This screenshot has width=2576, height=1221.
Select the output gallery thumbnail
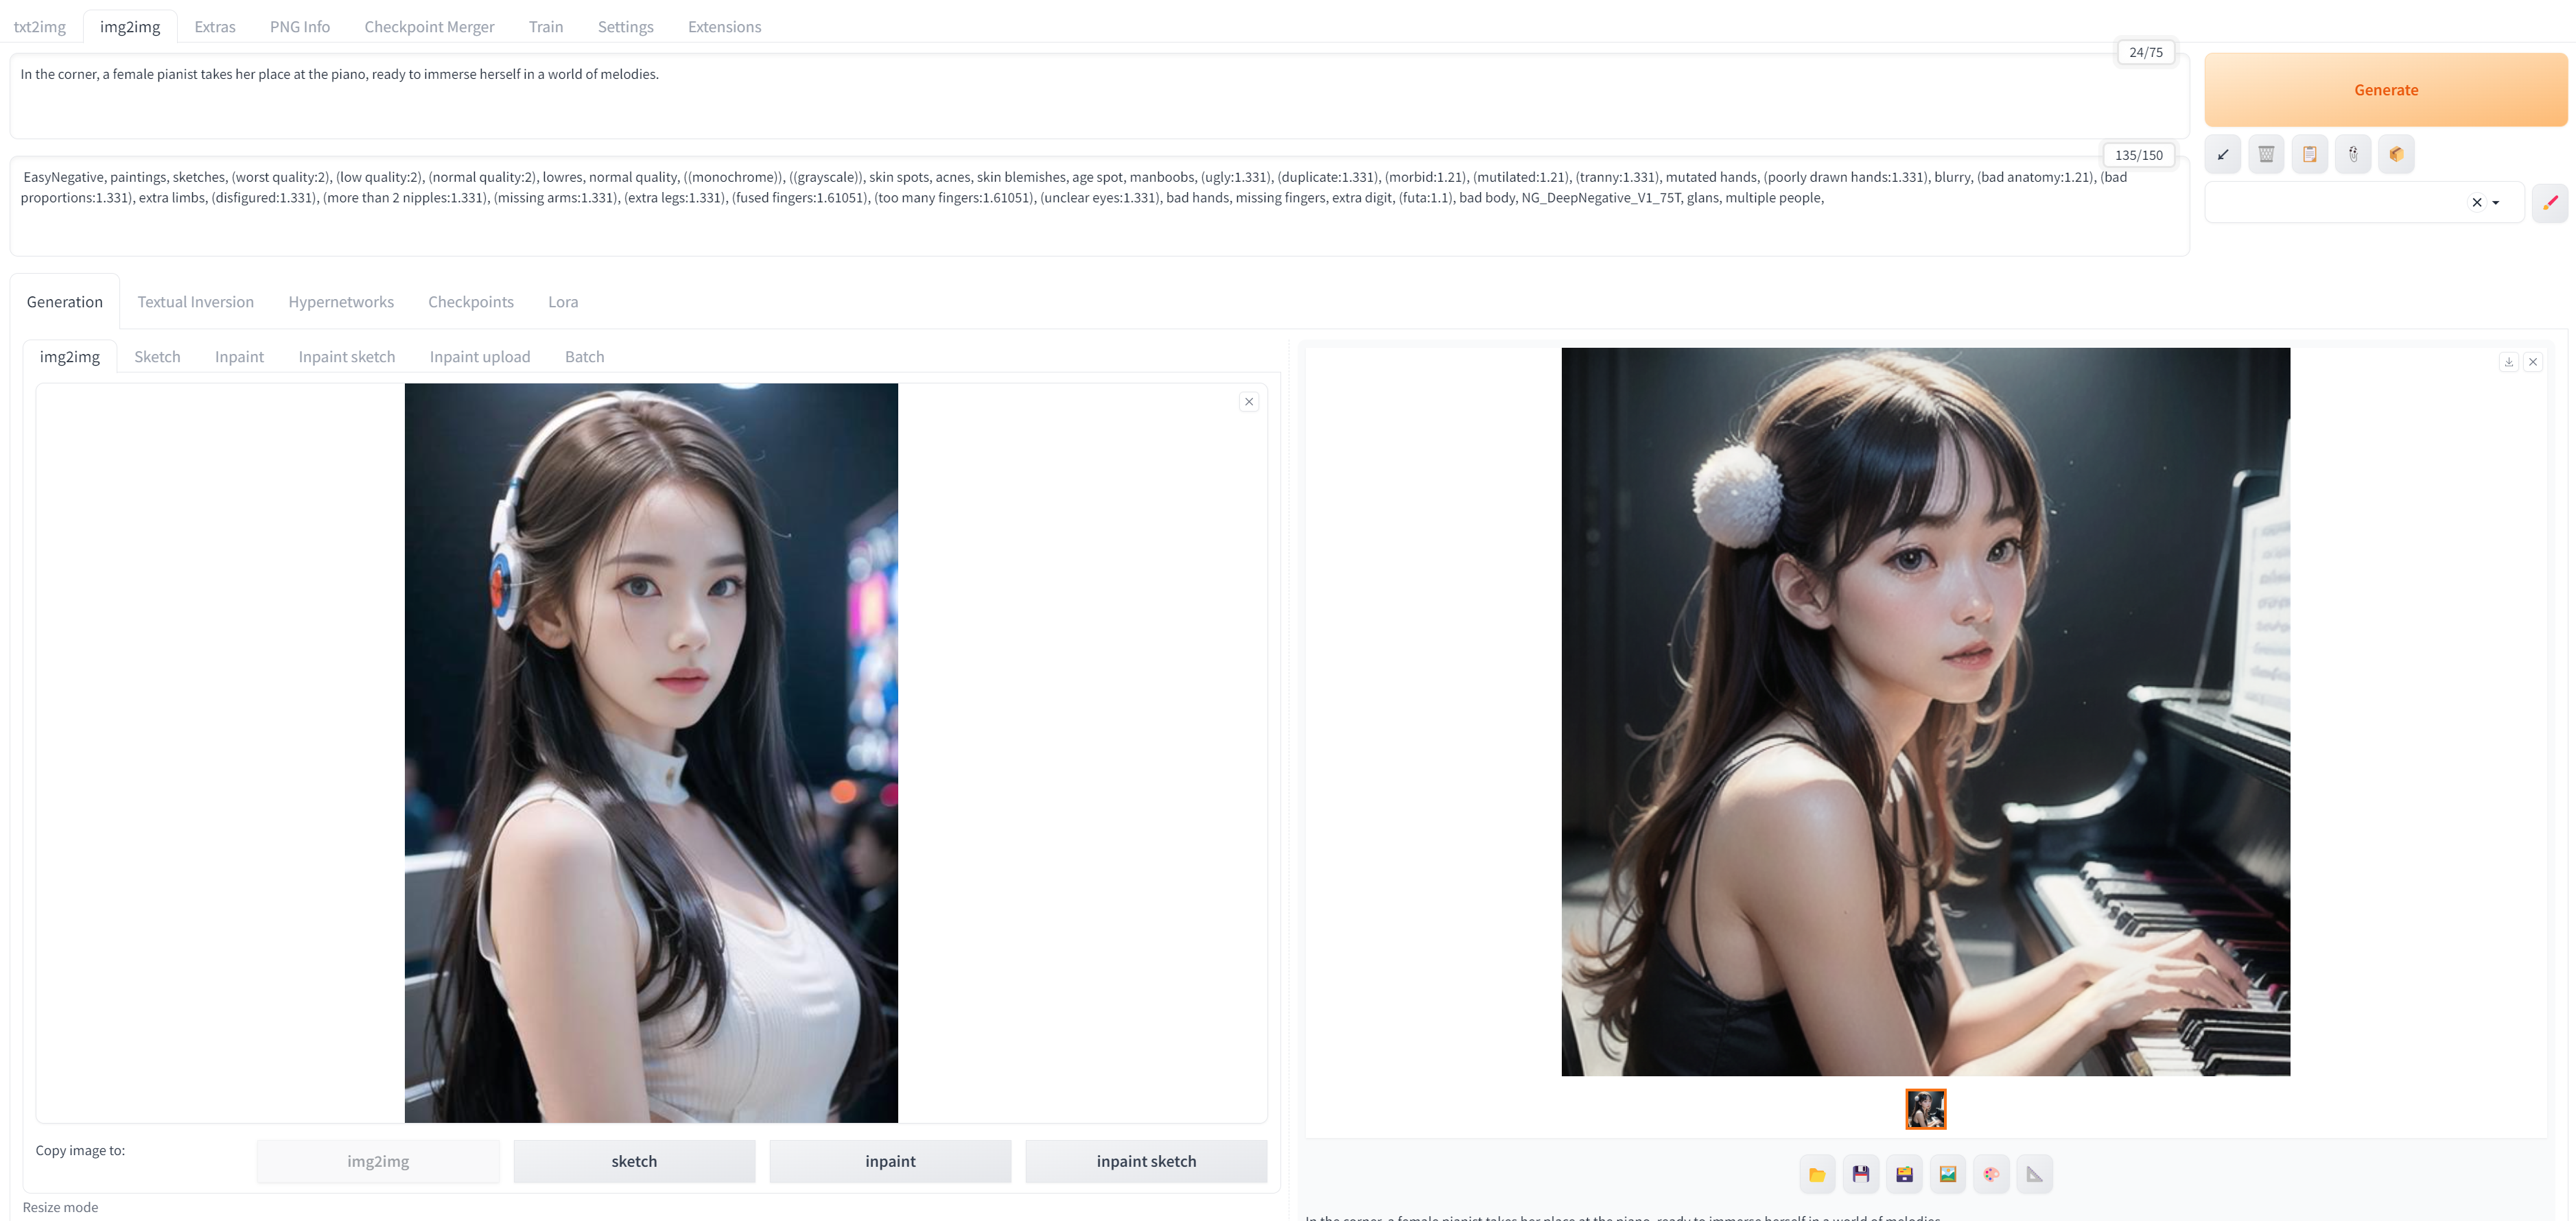[x=1925, y=1109]
